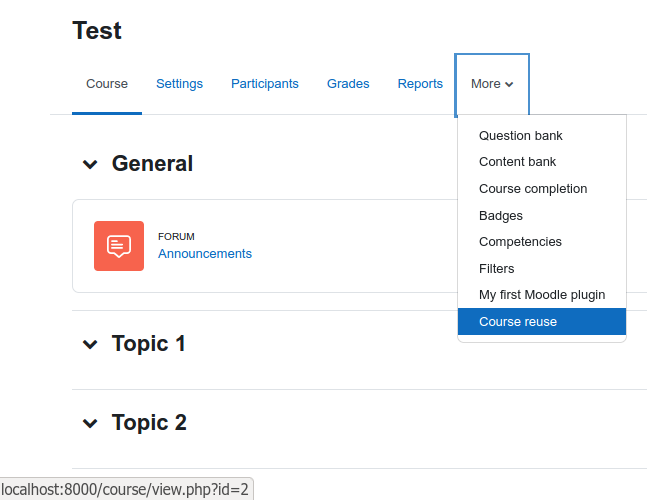647x500 pixels.
Task: Click the Test course heading
Action: coord(97,31)
